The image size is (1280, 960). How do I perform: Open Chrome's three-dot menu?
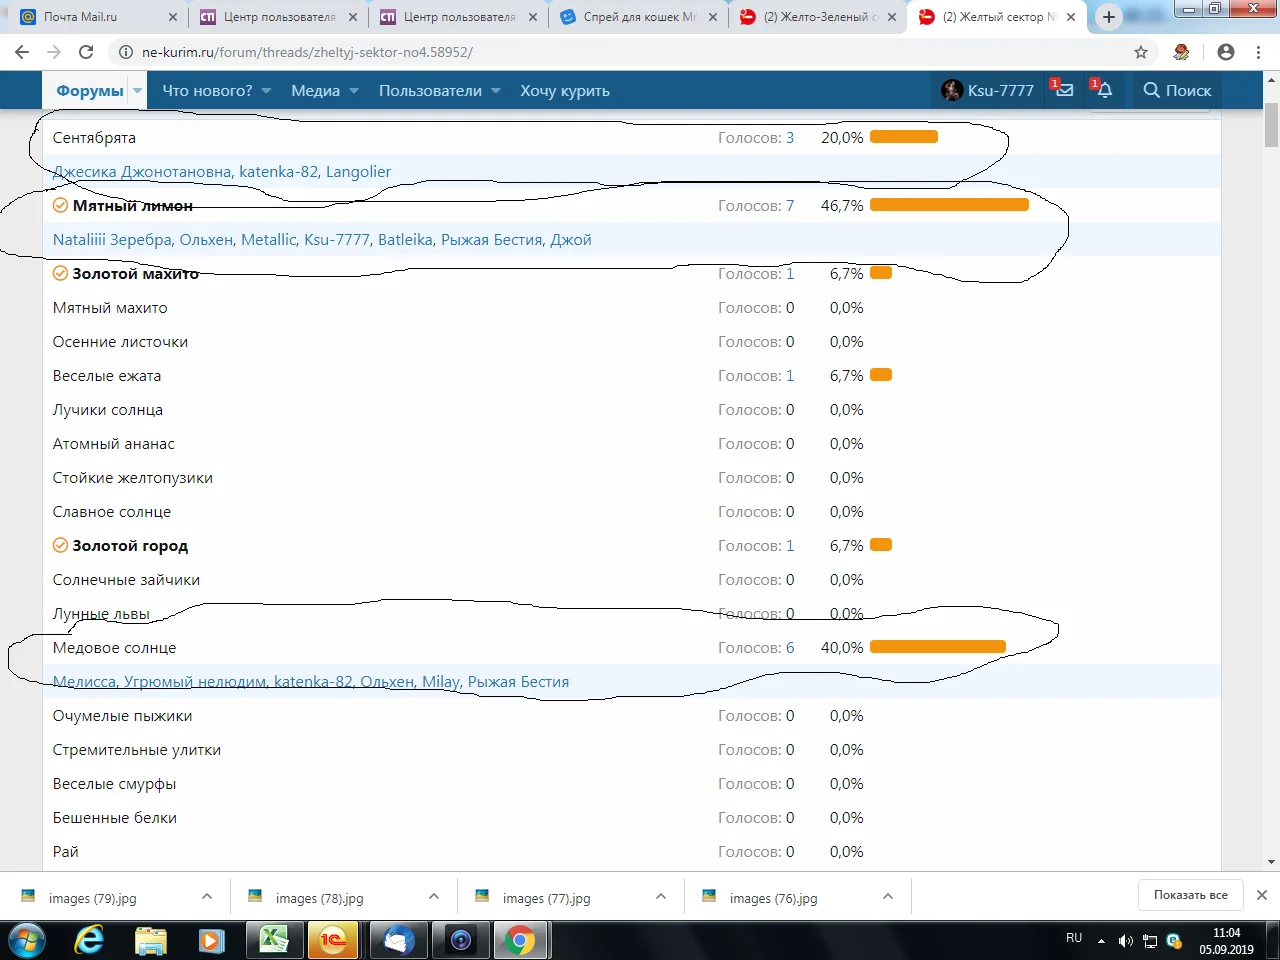1259,52
